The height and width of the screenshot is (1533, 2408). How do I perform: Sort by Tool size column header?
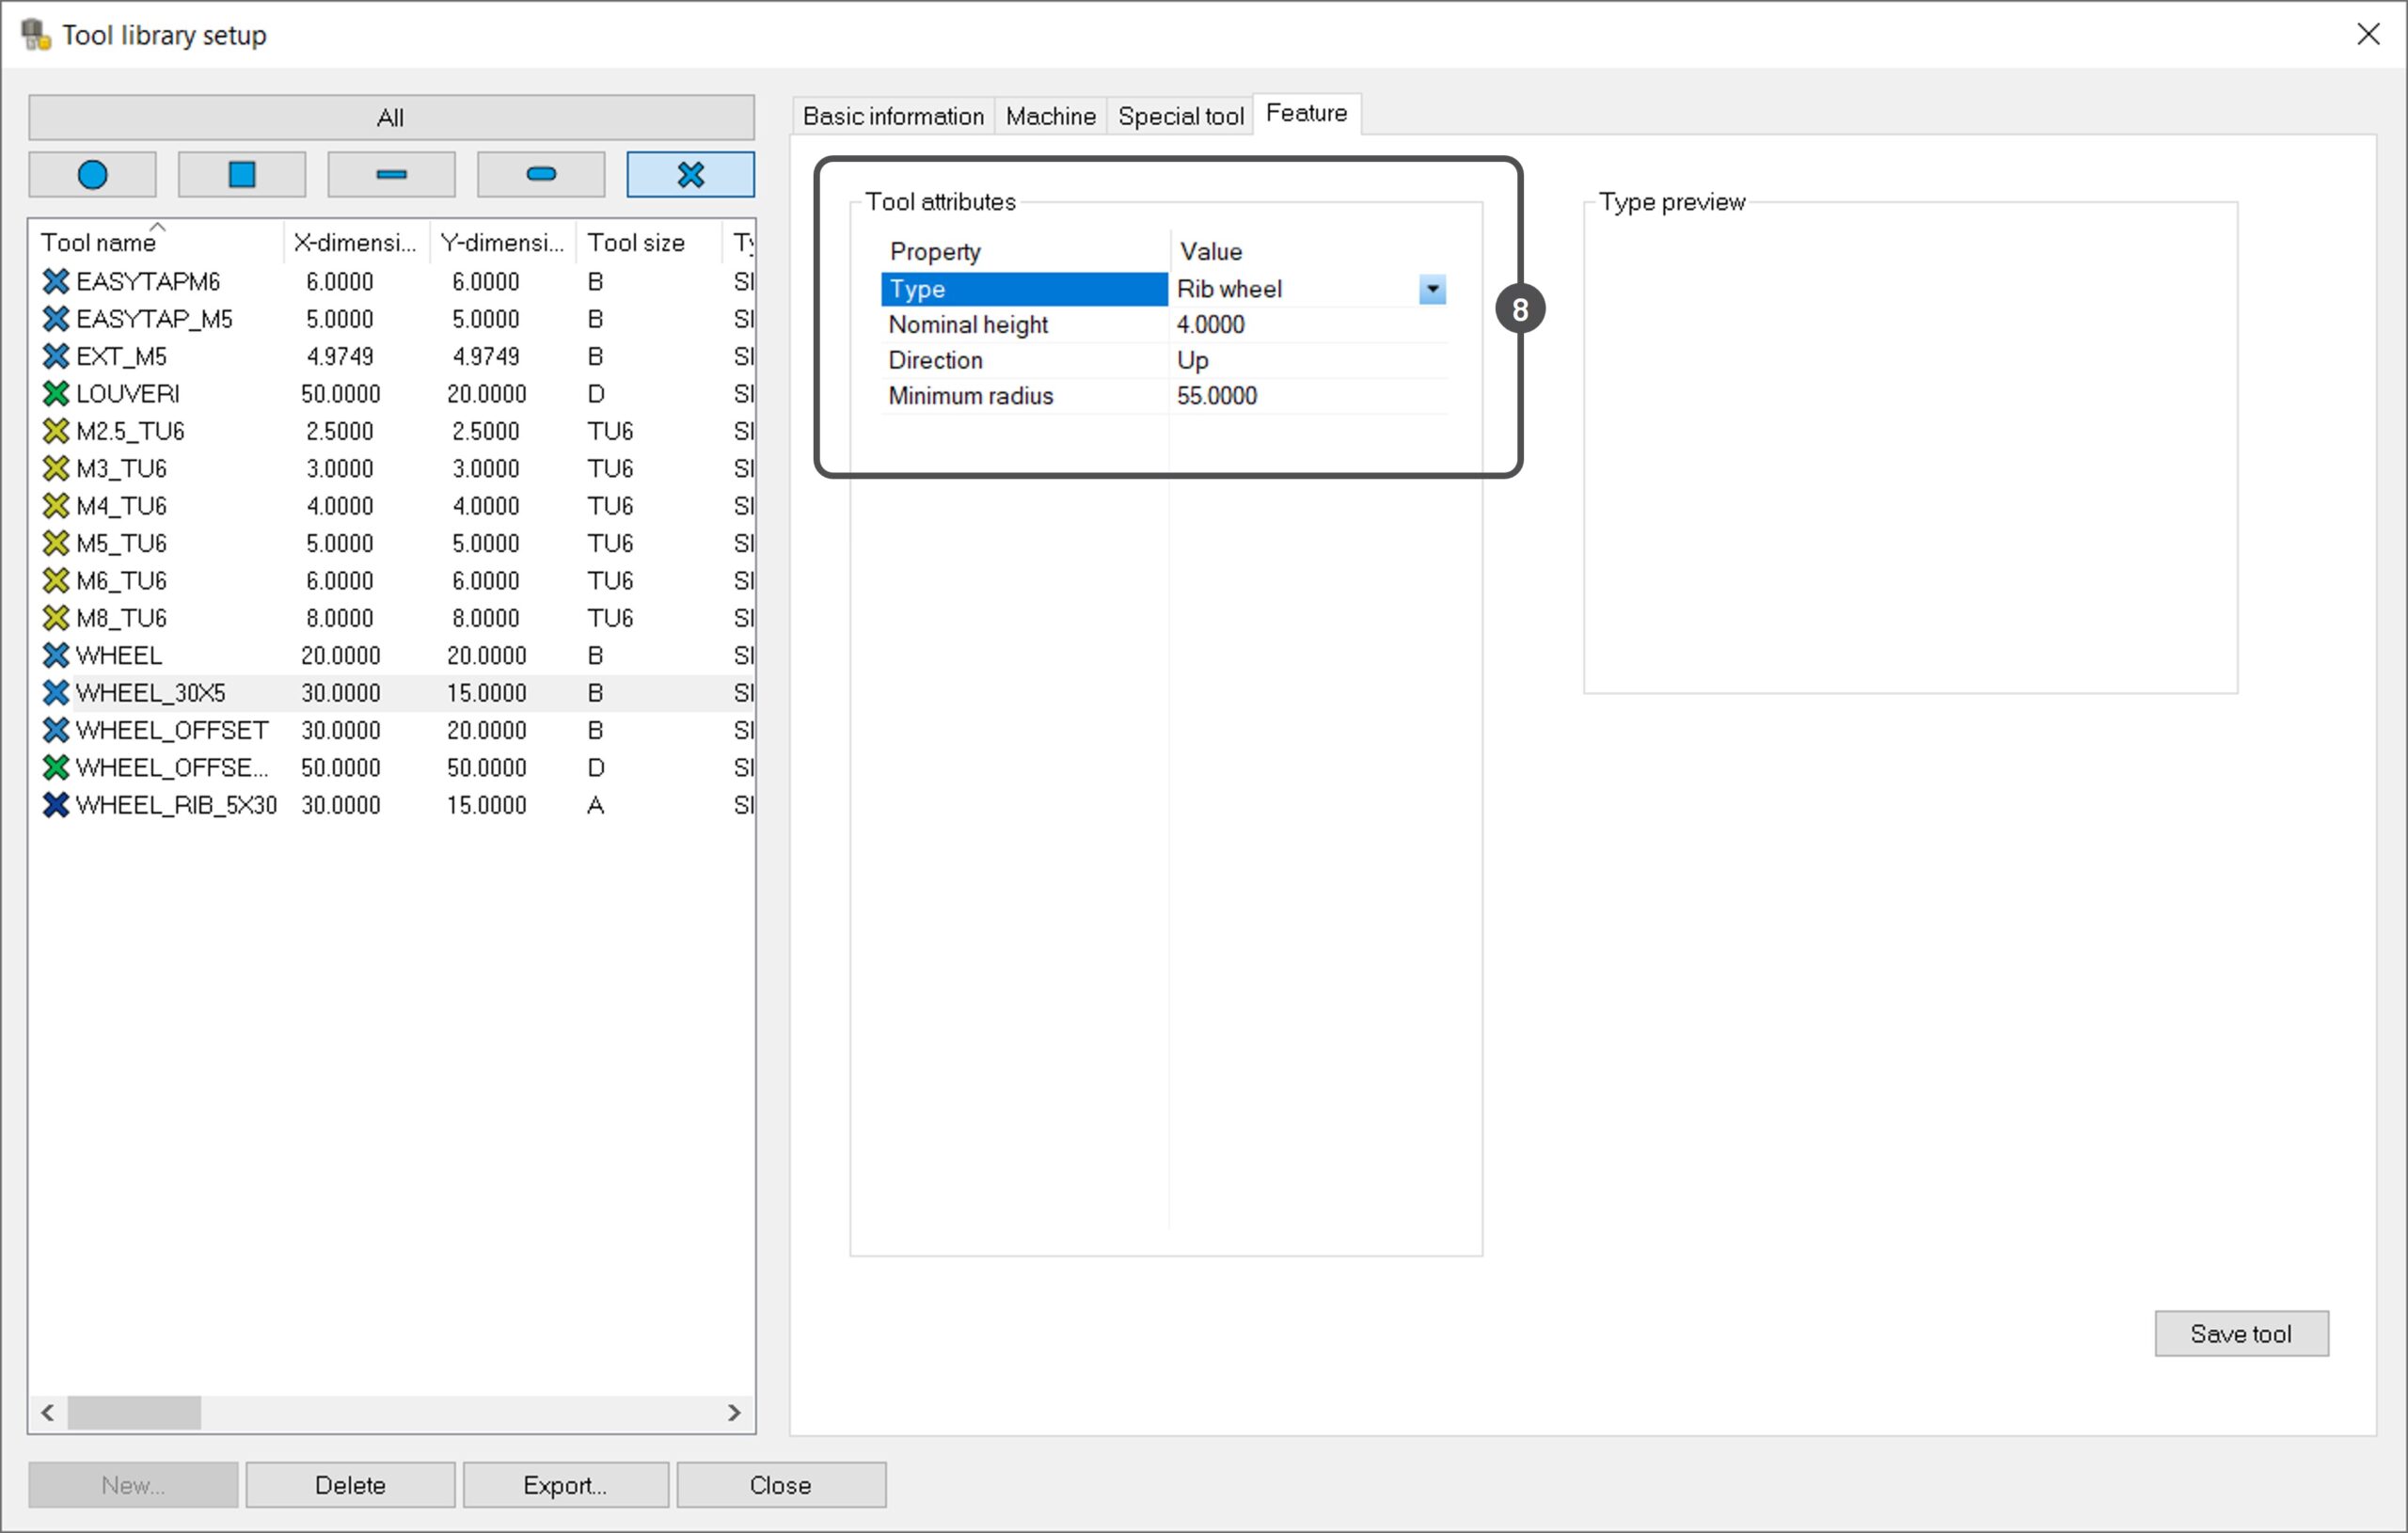click(636, 243)
